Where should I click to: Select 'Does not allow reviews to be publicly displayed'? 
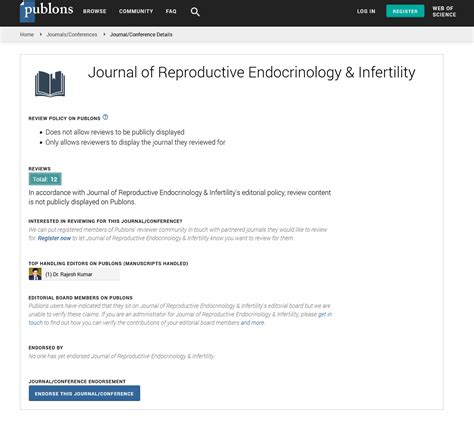click(115, 132)
